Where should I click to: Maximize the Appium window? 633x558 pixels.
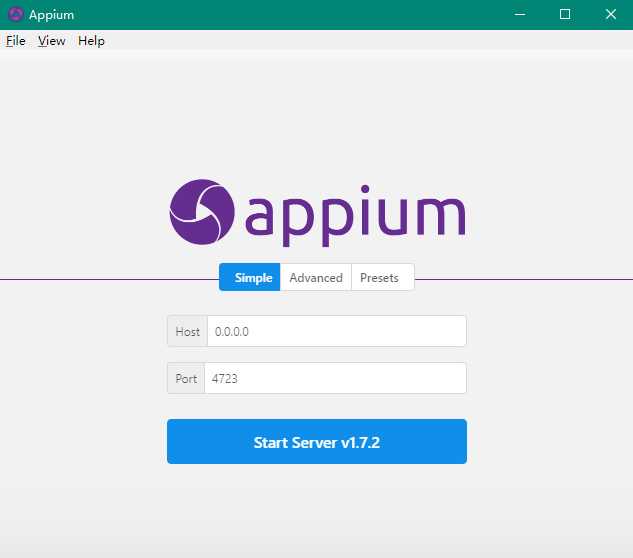[565, 15]
